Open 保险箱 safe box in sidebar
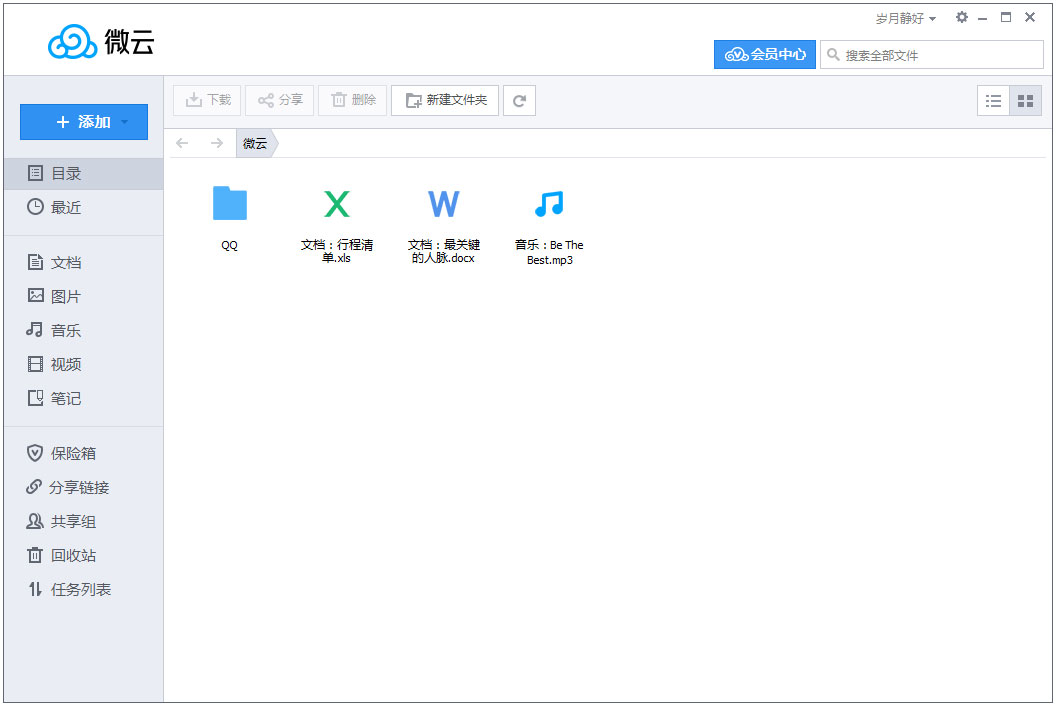1056x707 pixels. (x=73, y=453)
